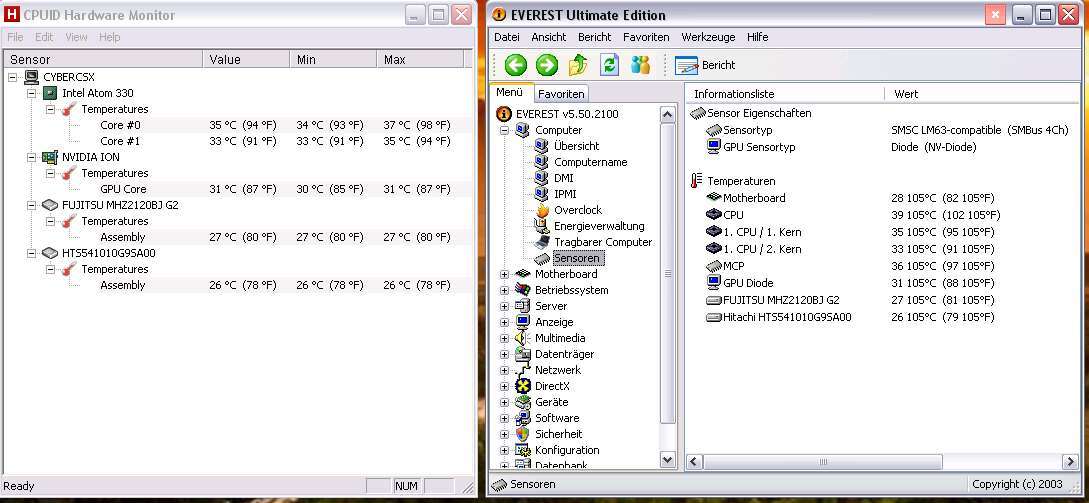Click the FUJITSU hard drive icon in Hardware Monitor
The width and height of the screenshot is (1089, 503).
(49, 205)
